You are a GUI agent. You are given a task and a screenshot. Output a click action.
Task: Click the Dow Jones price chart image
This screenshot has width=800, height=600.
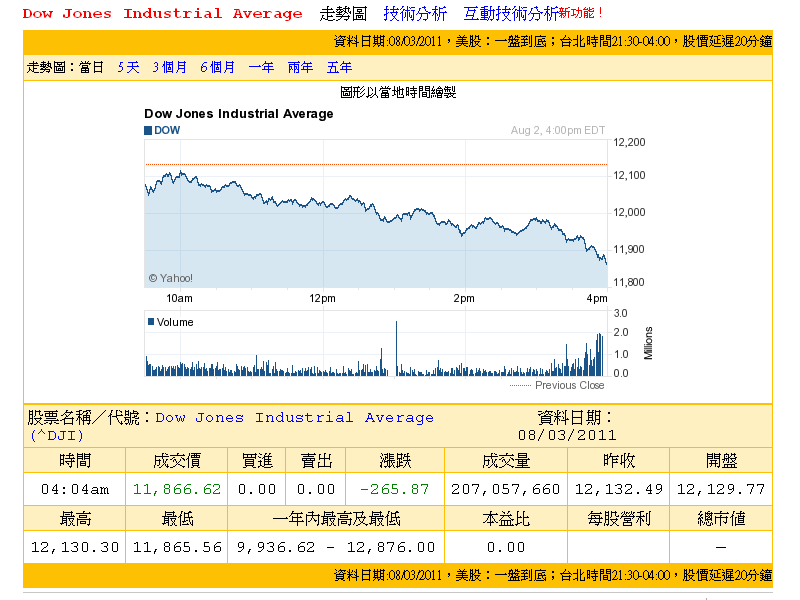[x=376, y=213]
